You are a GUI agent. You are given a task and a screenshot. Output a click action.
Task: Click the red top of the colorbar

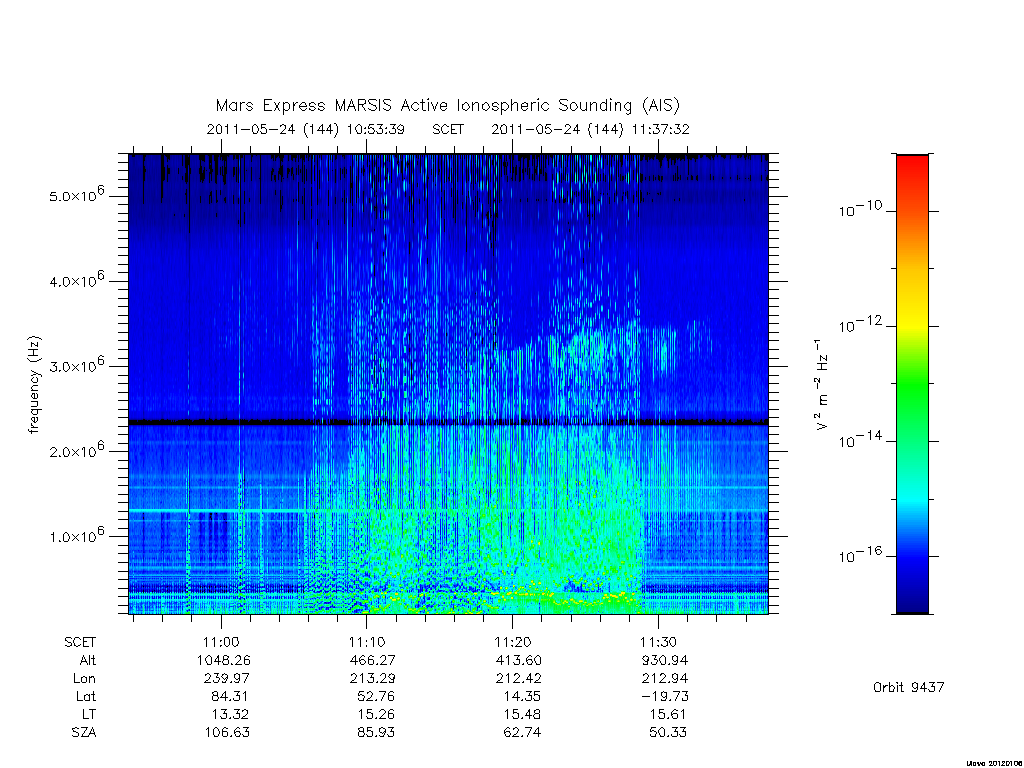912,163
